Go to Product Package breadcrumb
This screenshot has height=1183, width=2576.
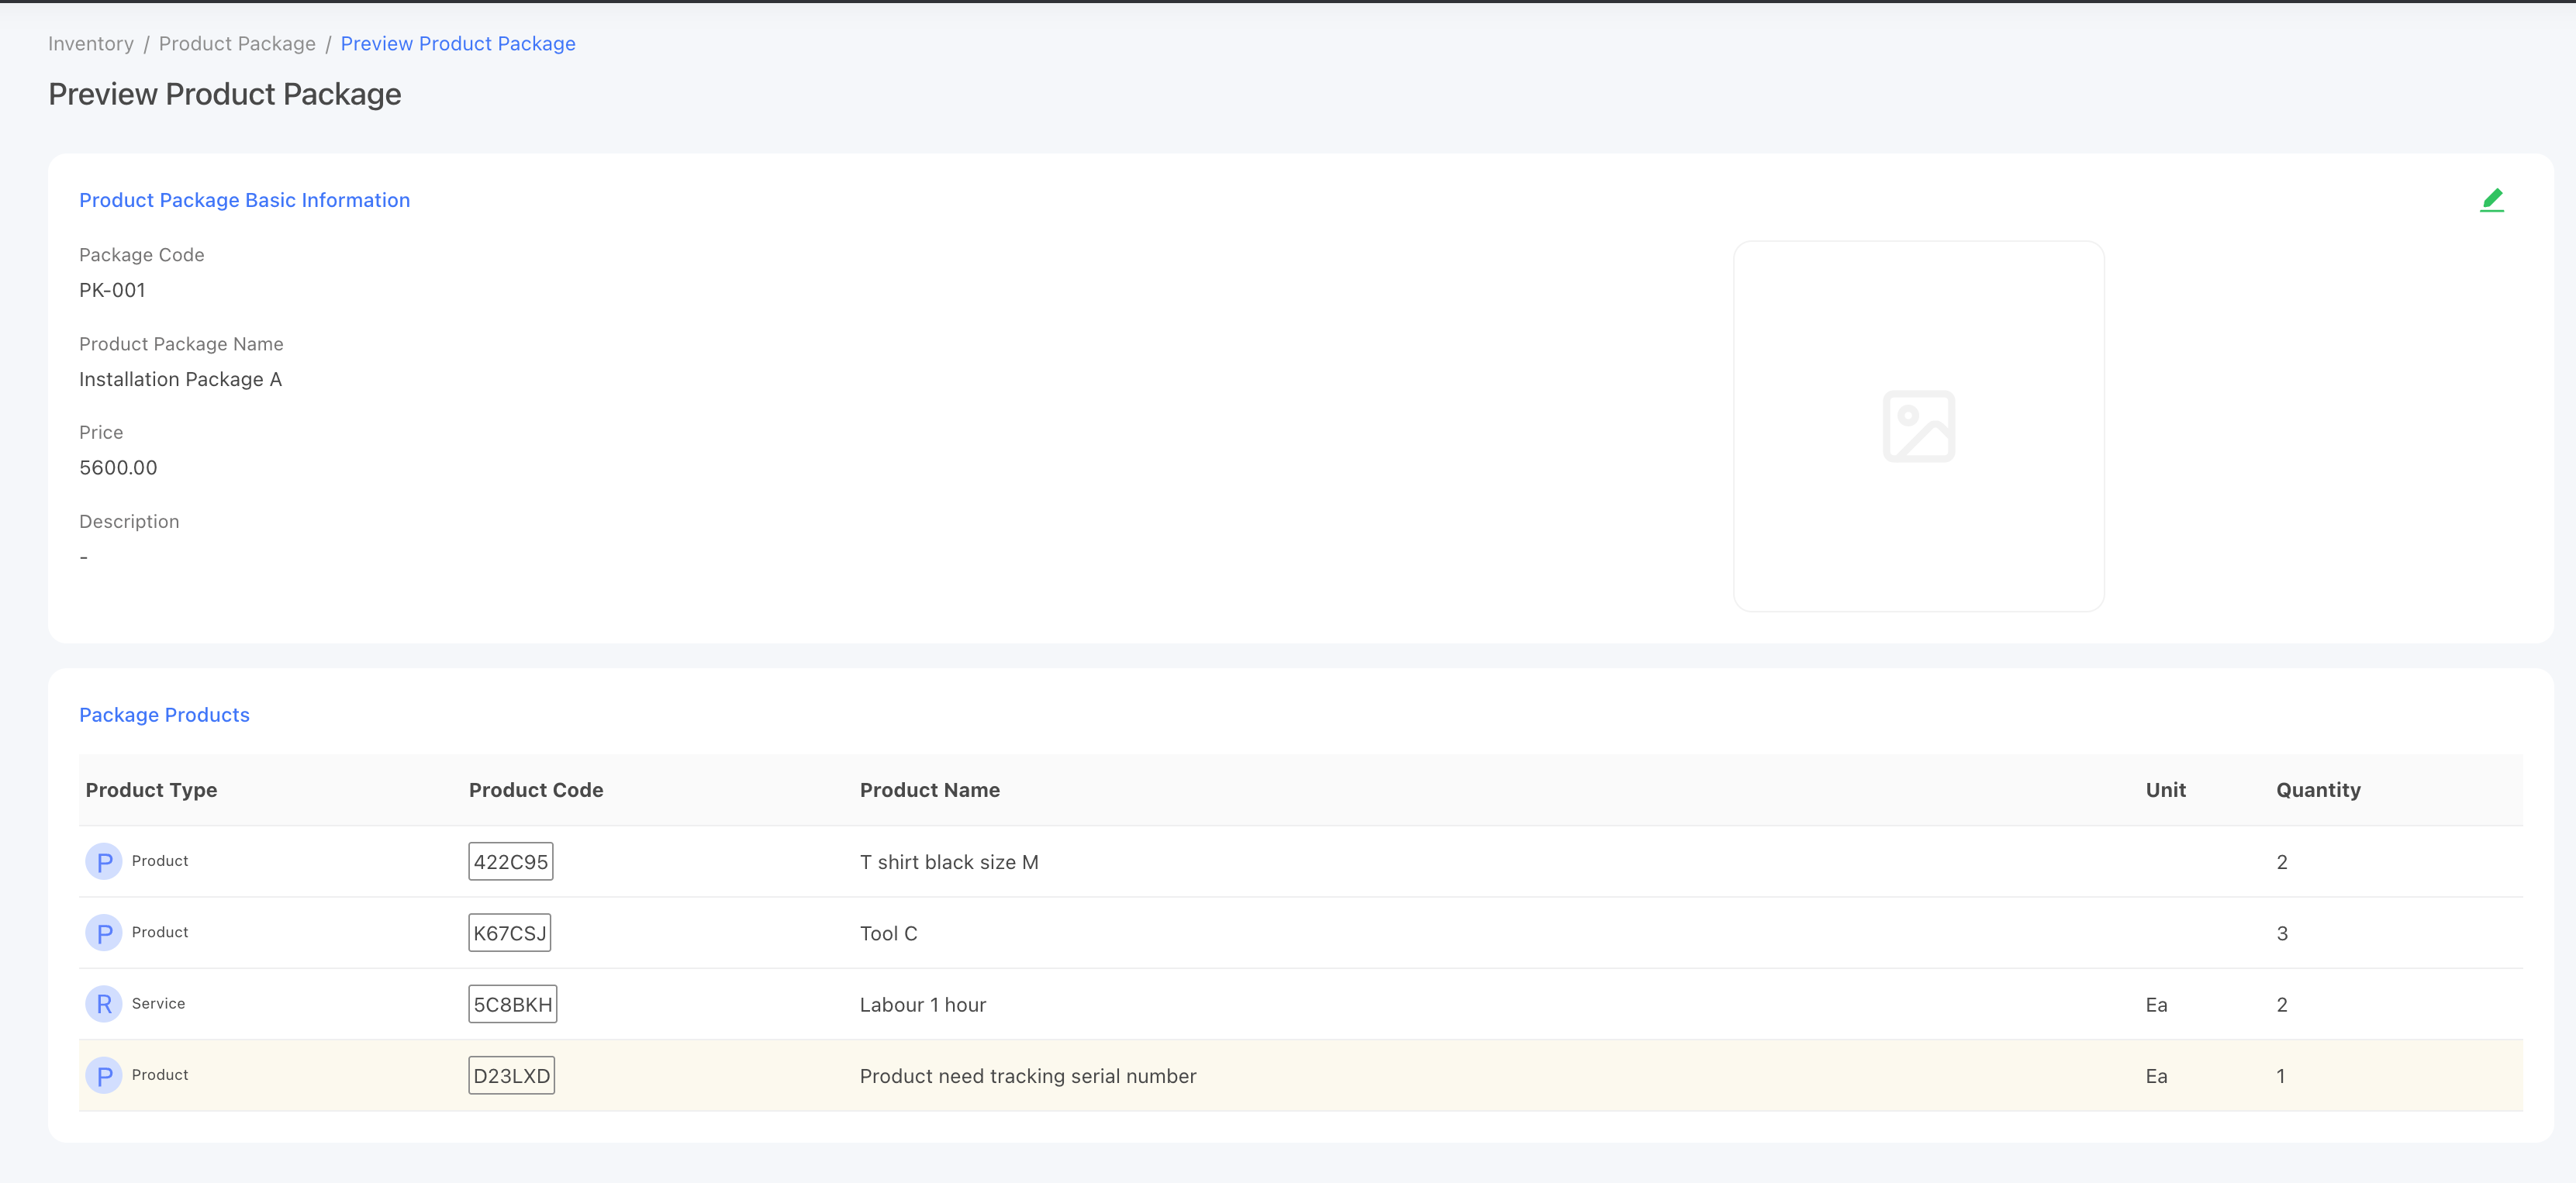coord(237,44)
